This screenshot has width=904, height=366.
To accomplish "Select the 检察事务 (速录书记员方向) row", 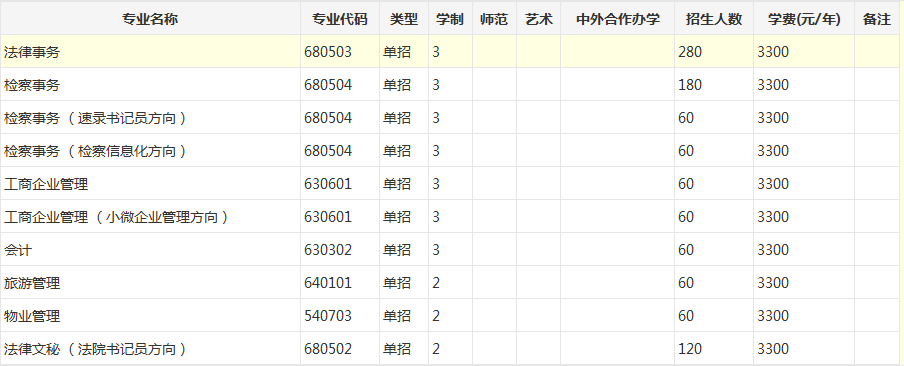I will tap(452, 118).
